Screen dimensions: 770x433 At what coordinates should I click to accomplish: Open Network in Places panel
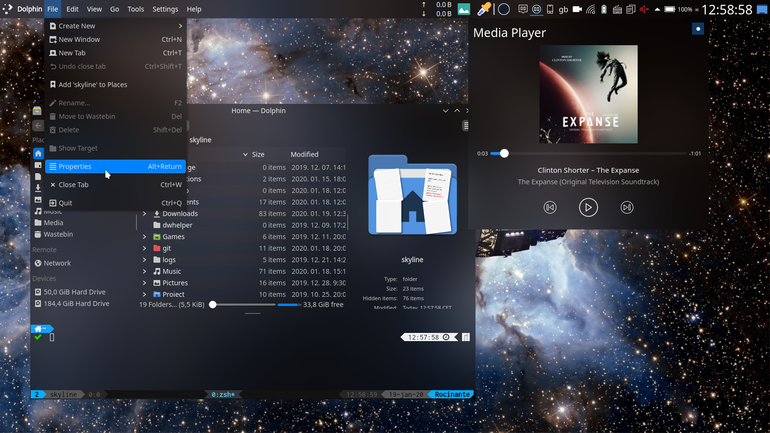(x=57, y=263)
